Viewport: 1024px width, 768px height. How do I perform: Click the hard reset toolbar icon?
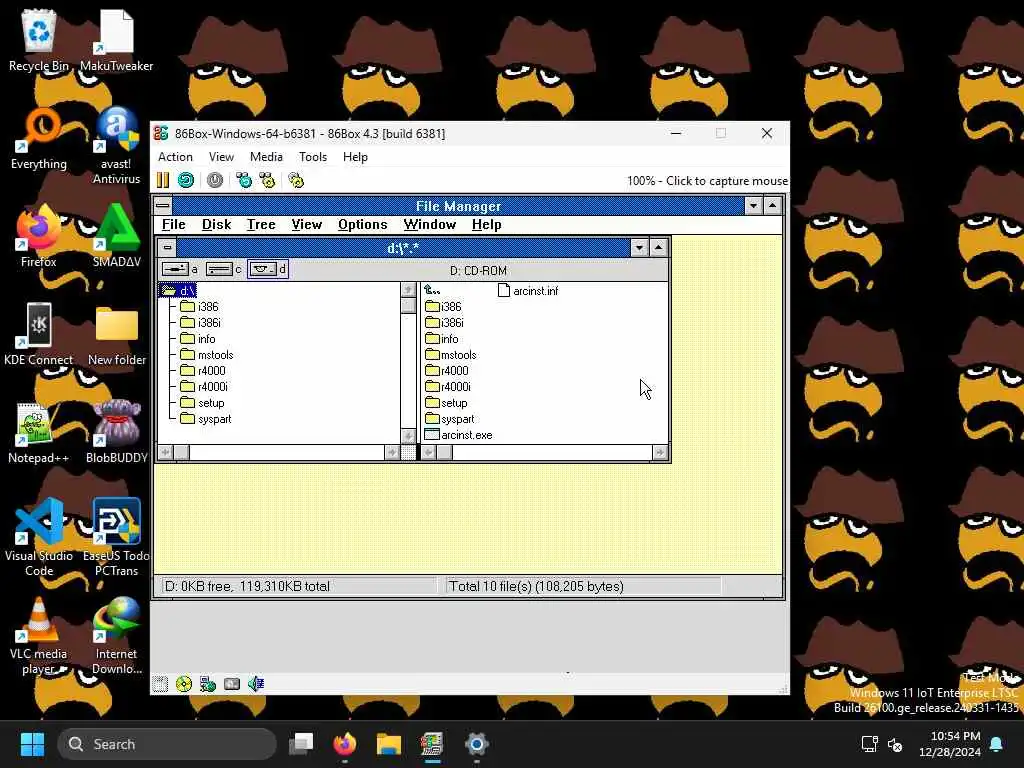click(185, 180)
